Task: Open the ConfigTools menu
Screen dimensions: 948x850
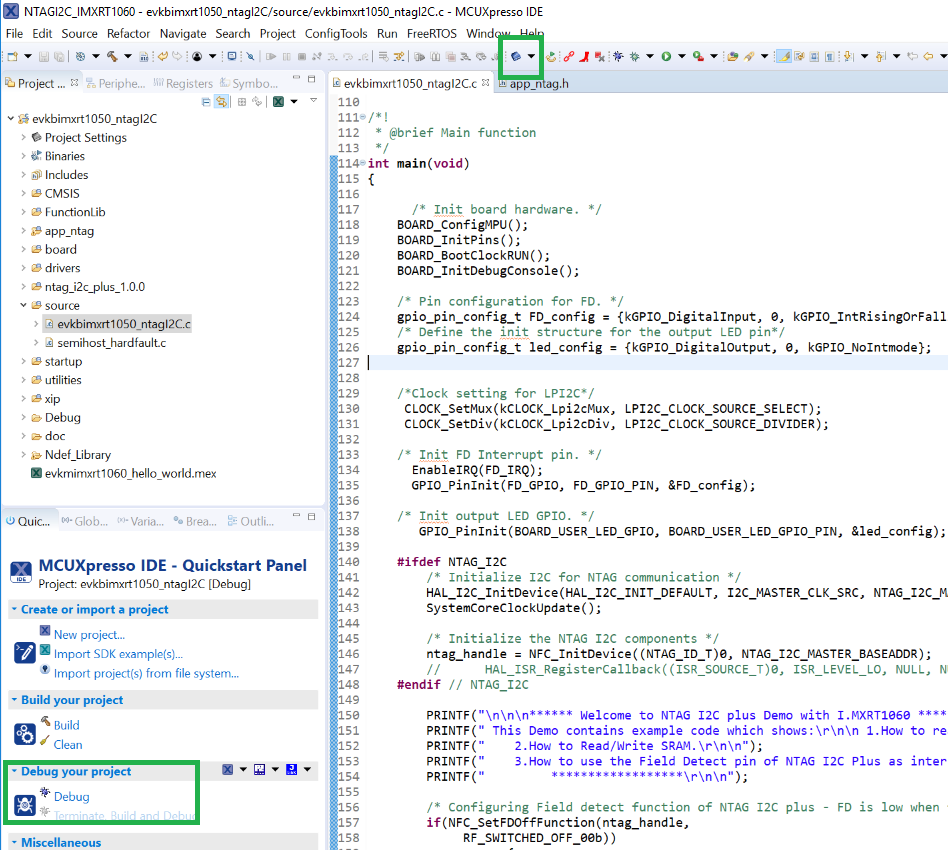Action: 336,33
